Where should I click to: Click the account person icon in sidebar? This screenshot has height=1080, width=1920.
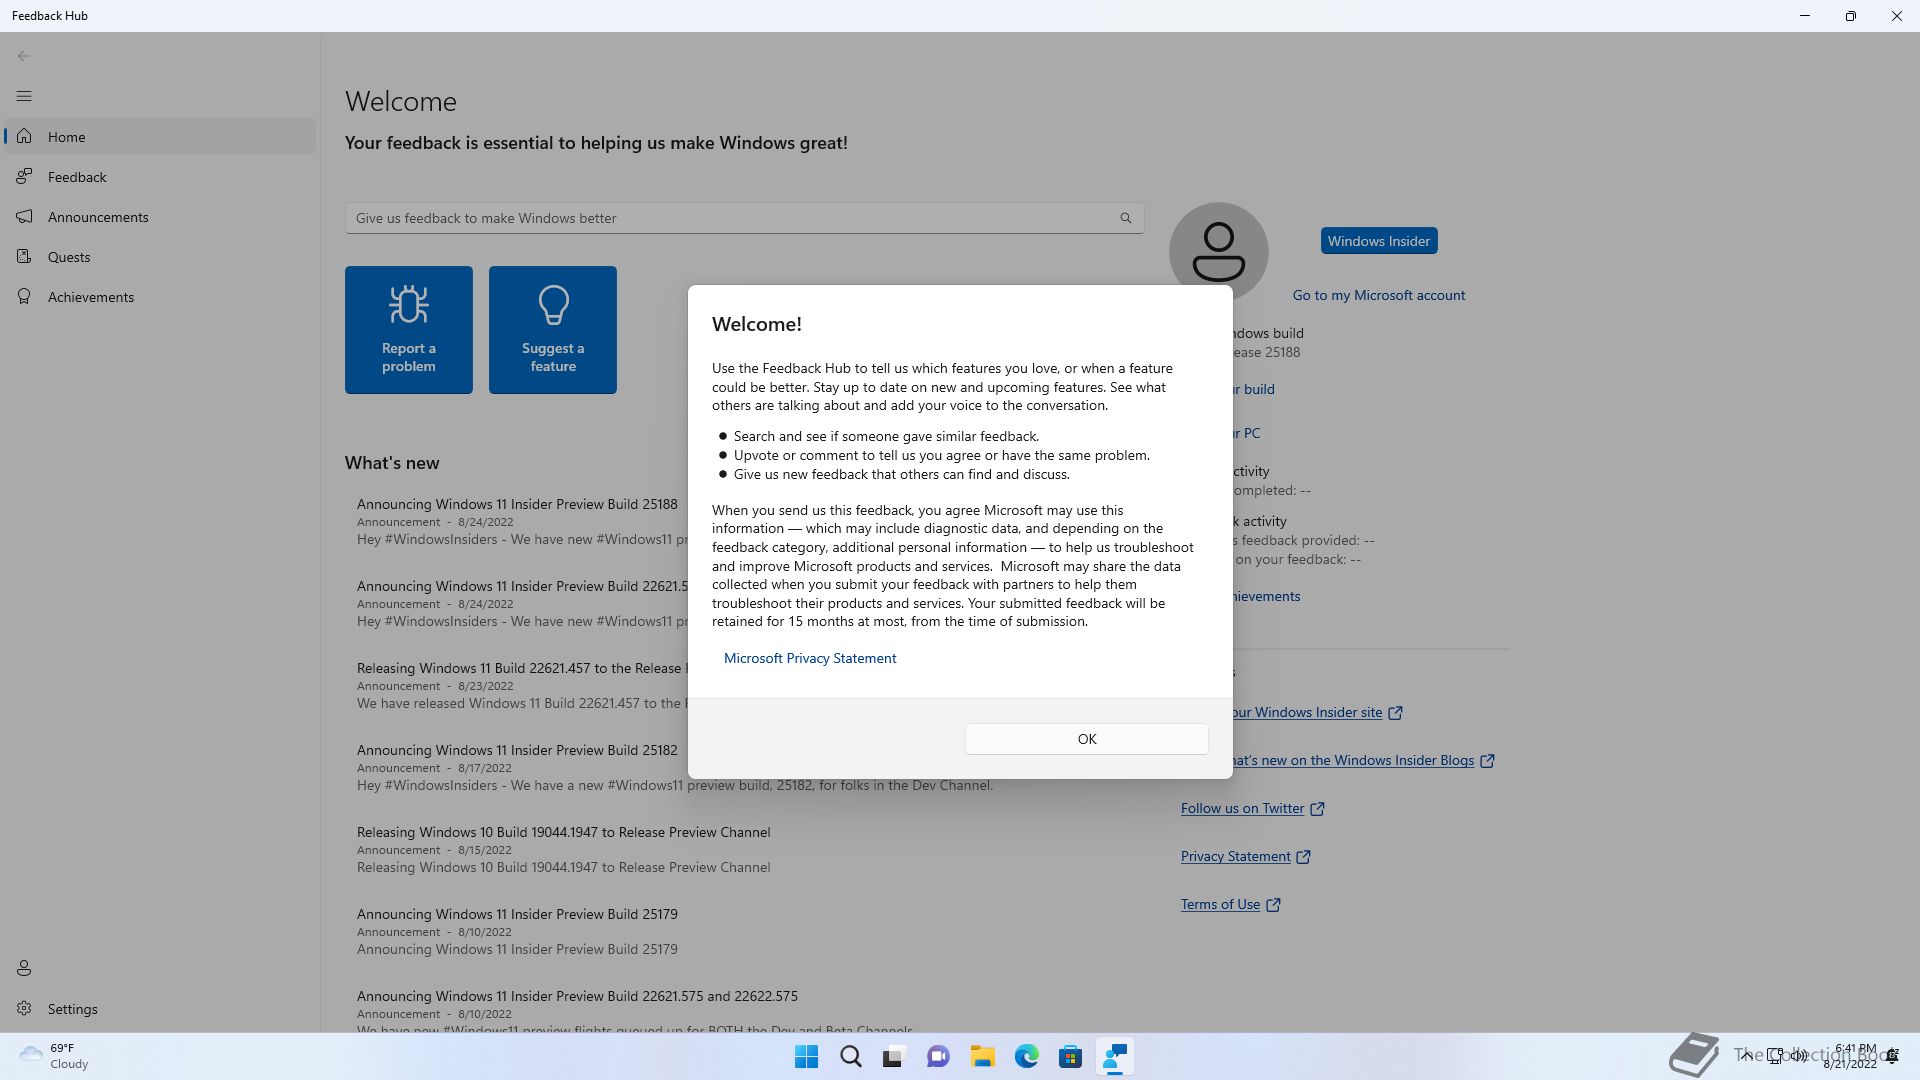24,968
